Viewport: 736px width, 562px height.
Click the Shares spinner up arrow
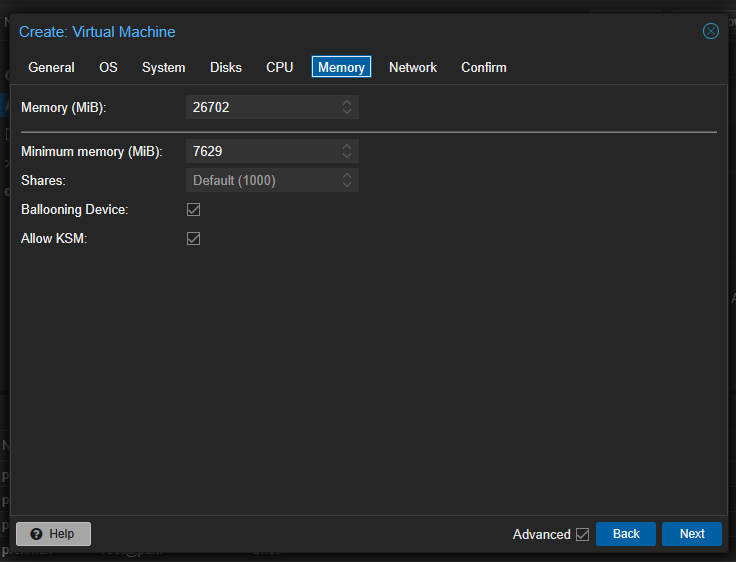[x=347, y=176]
